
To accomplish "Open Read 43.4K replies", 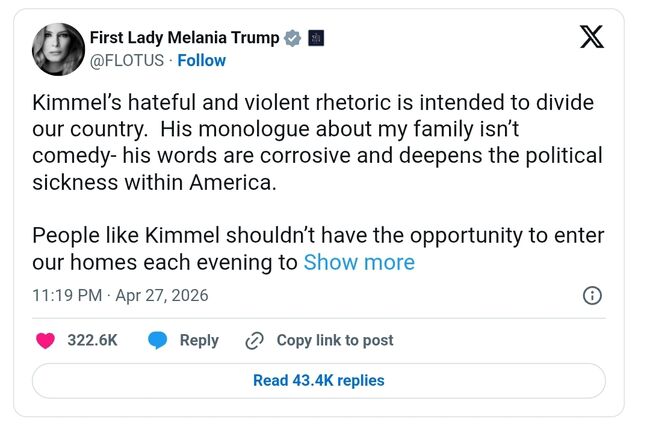I will (318, 380).
